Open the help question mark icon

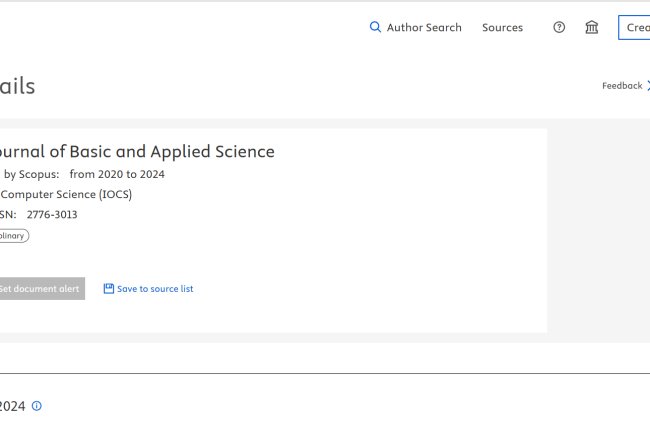(x=559, y=27)
